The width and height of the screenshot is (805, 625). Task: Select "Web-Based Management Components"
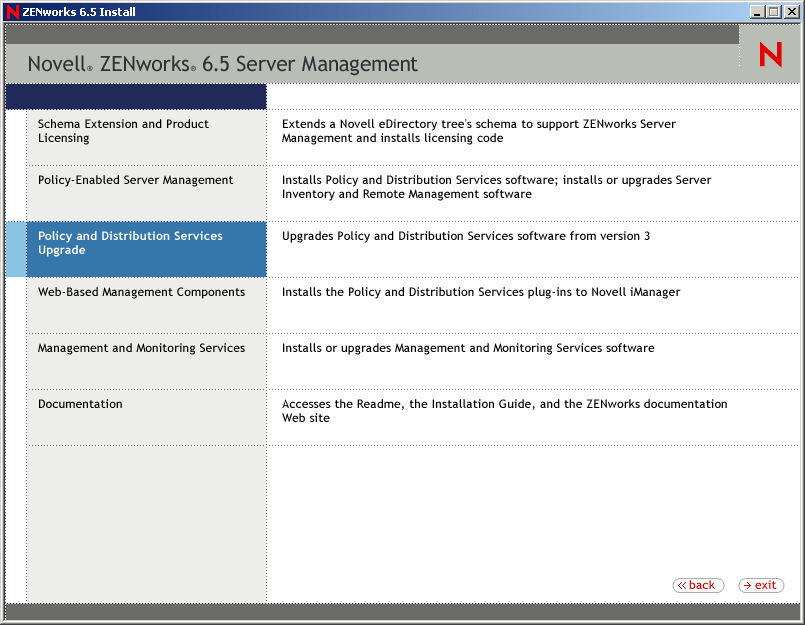click(x=141, y=291)
